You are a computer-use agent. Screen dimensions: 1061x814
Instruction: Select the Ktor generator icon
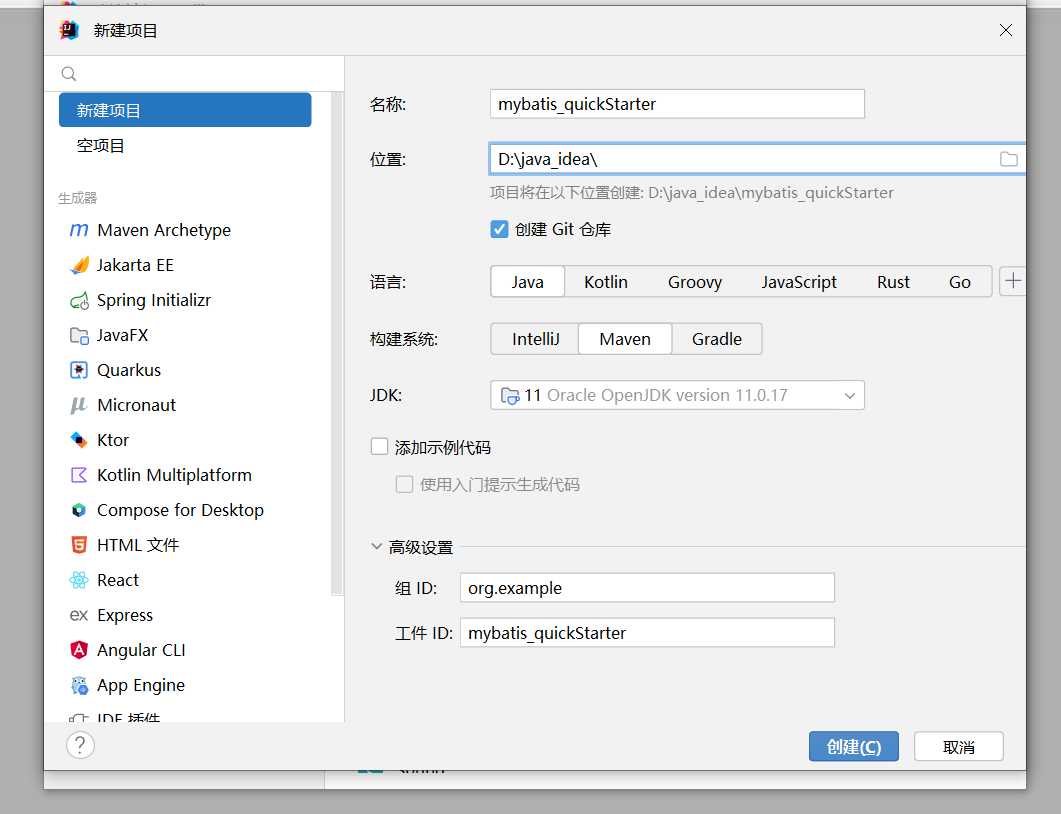79,440
